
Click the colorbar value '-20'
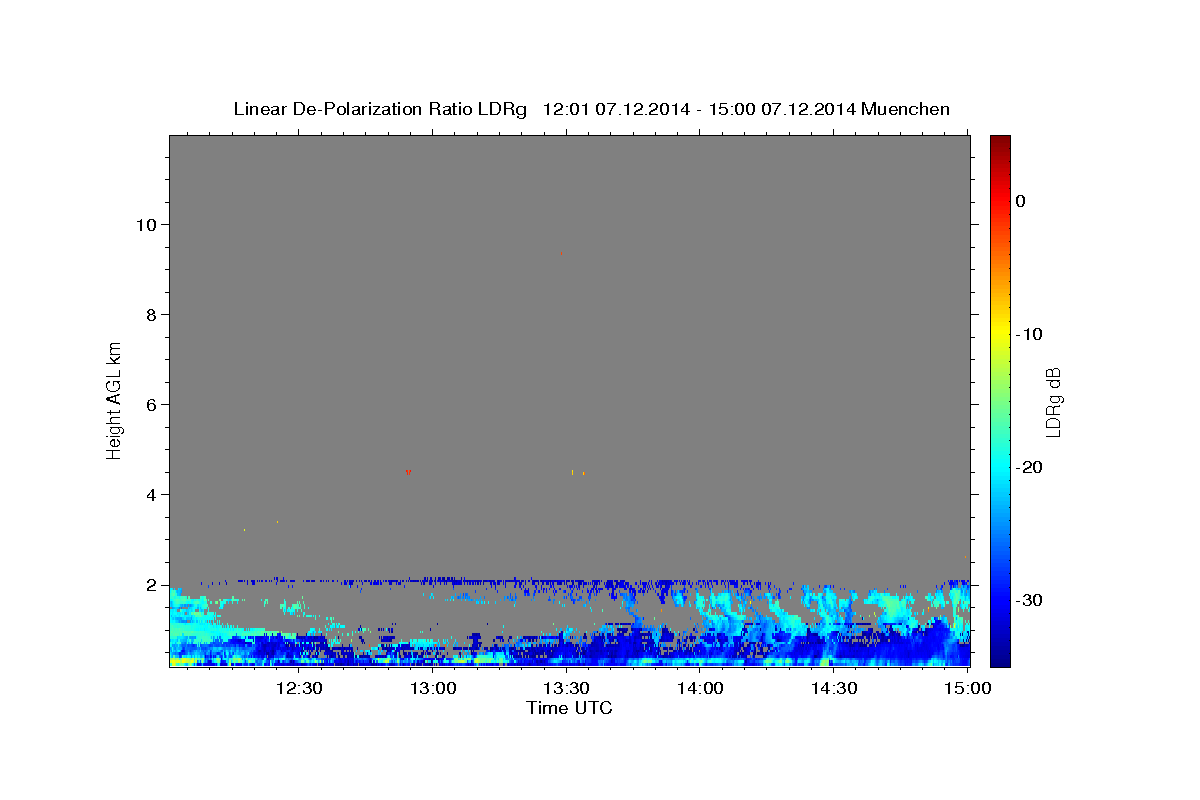(1031, 467)
